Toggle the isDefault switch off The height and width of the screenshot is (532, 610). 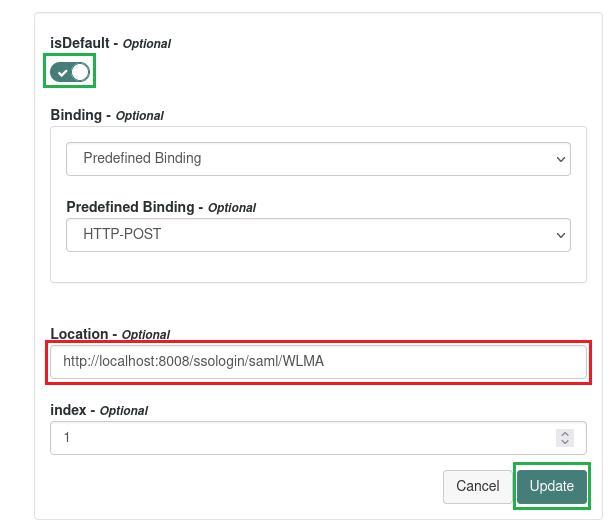click(x=70, y=72)
